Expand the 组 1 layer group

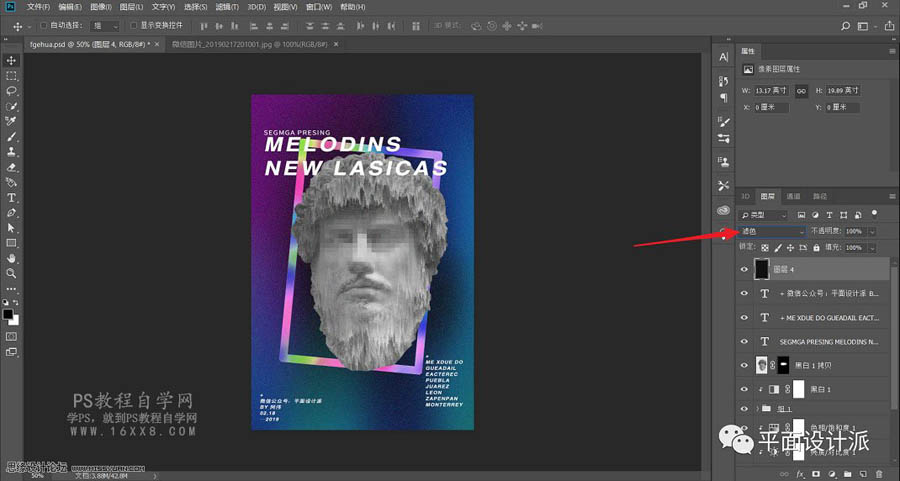tap(756, 409)
